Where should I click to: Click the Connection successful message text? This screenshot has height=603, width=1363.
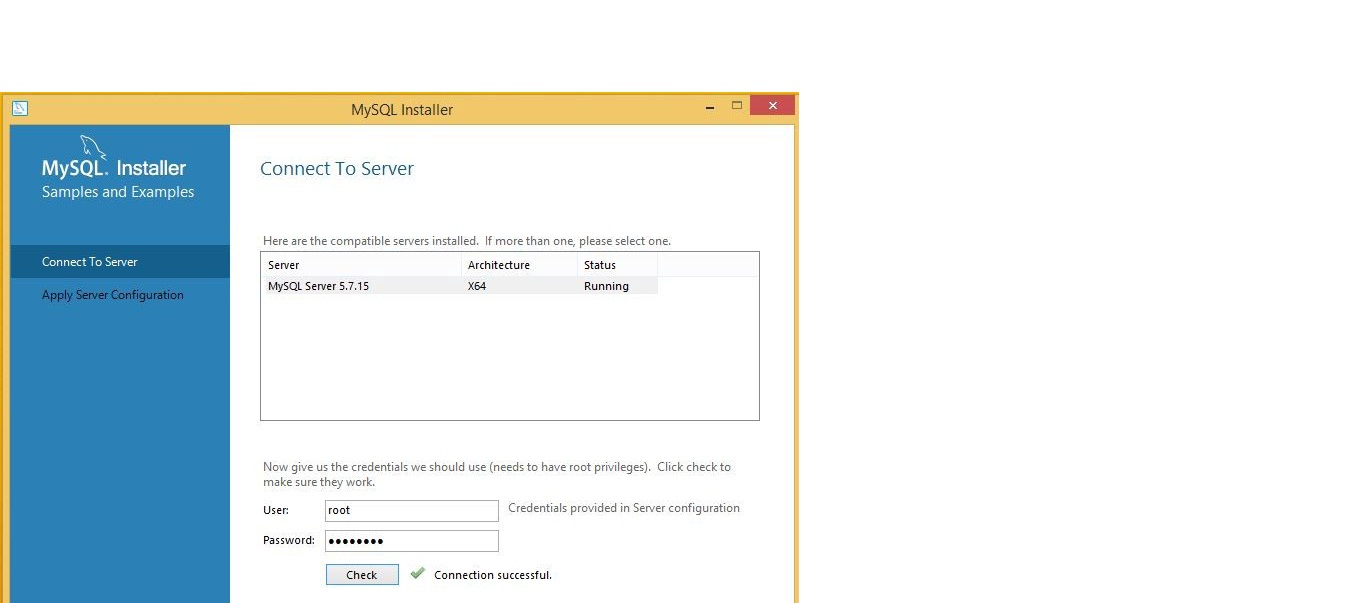click(492, 575)
